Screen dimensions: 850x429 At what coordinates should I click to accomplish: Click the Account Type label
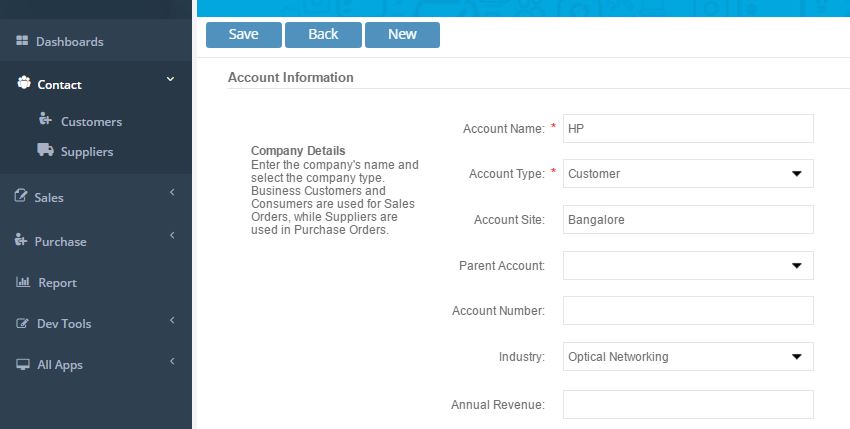click(x=507, y=174)
